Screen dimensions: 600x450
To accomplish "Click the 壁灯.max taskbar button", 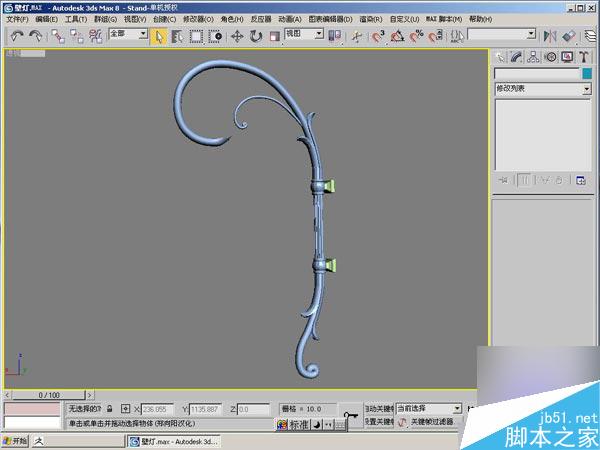I will [173, 441].
